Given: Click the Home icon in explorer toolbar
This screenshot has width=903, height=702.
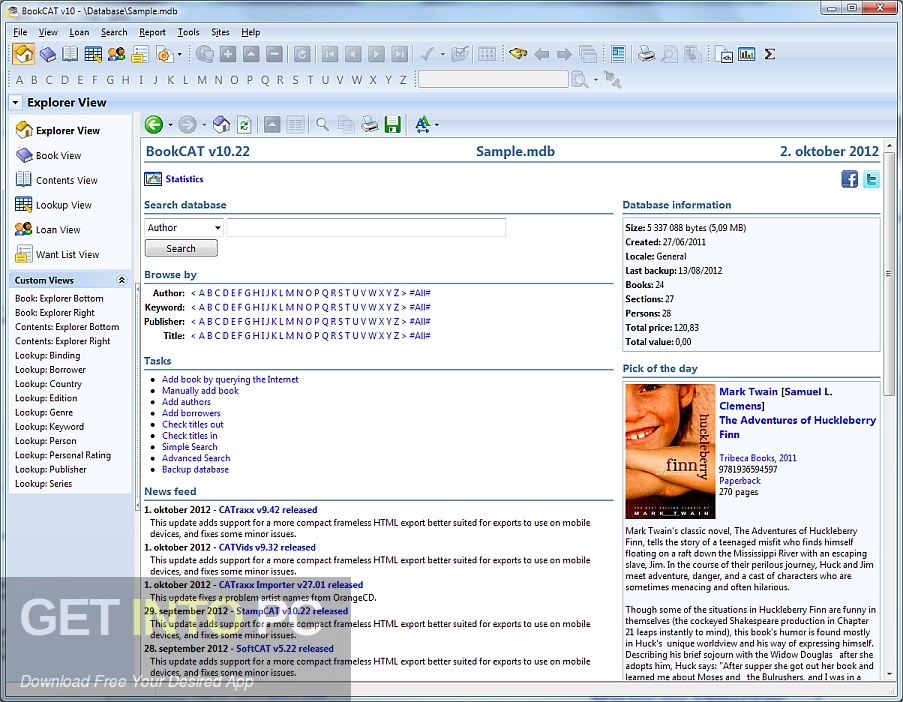Looking at the screenshot, I should [222, 124].
